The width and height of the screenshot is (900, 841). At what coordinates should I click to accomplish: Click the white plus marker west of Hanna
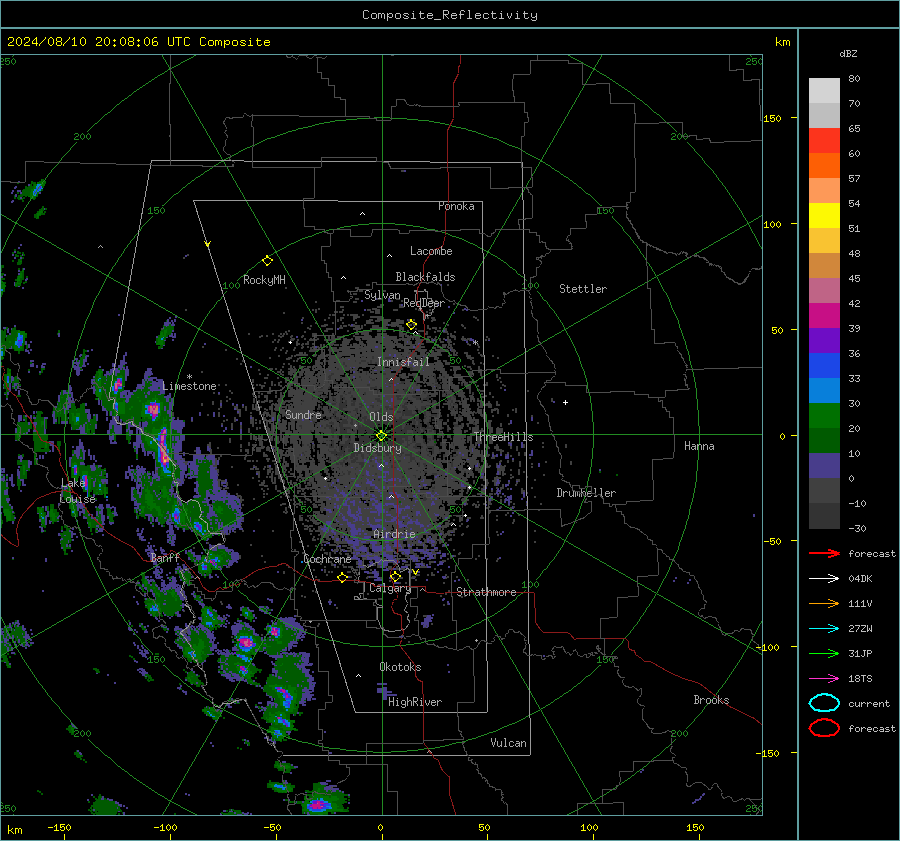(565, 402)
